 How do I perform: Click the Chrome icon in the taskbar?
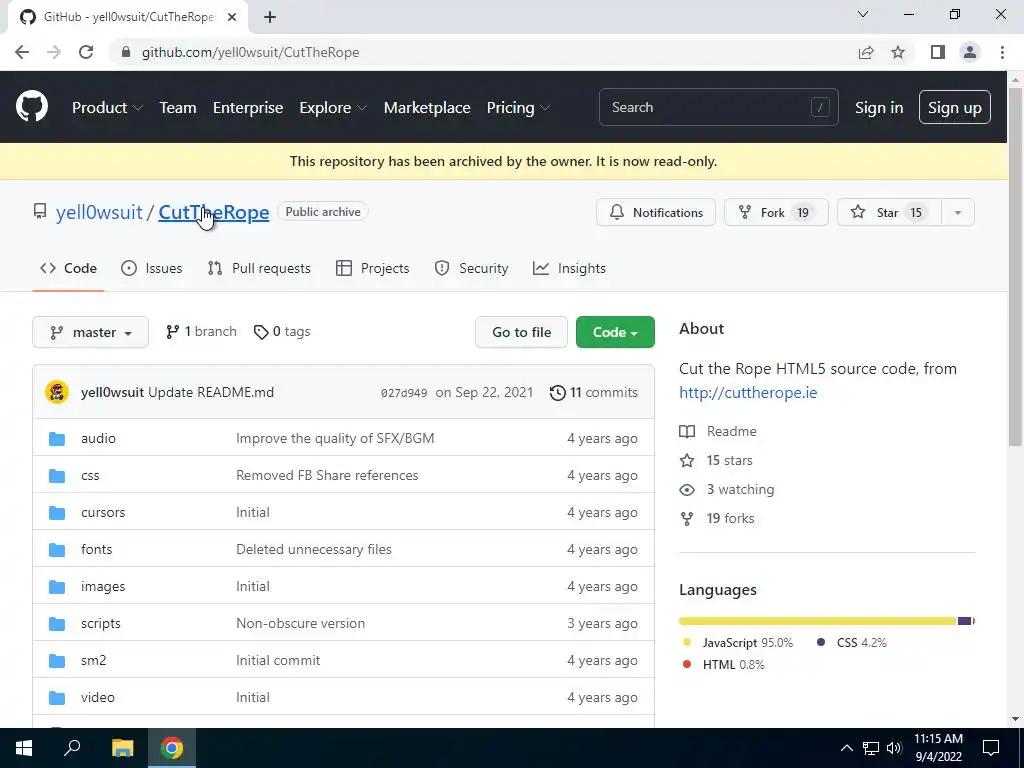(x=172, y=748)
